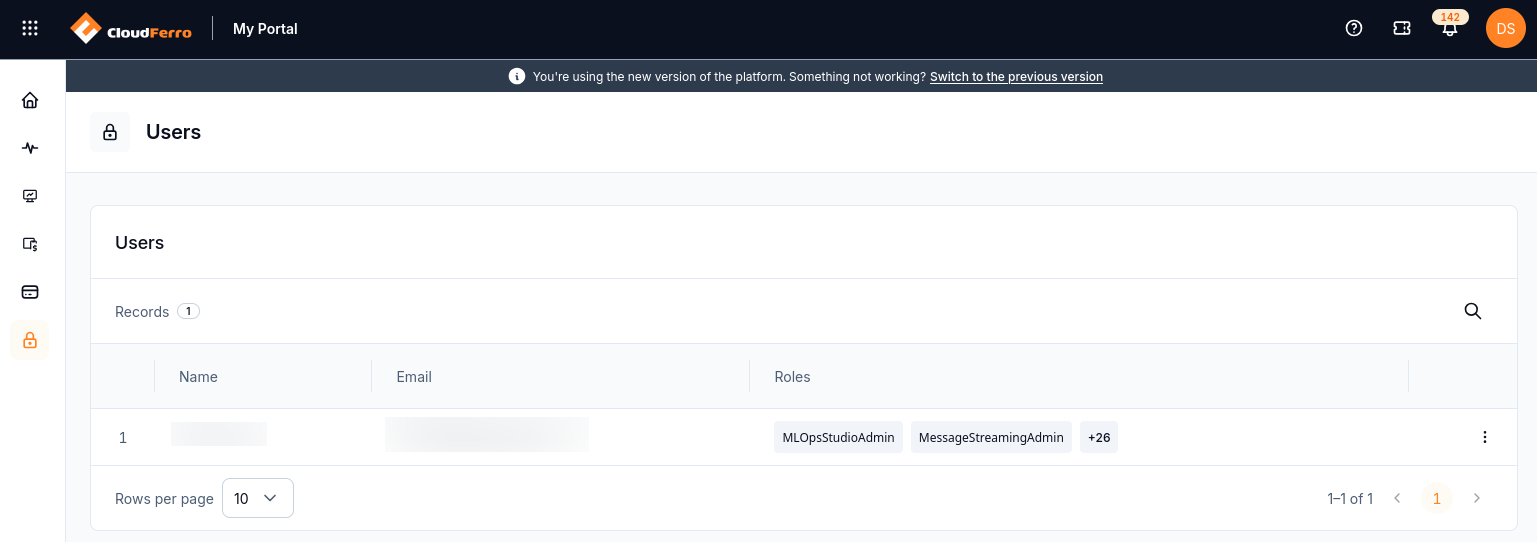The height and width of the screenshot is (542, 1537).
Task: Open notifications bell with 142 badge
Action: [x=1450, y=28]
